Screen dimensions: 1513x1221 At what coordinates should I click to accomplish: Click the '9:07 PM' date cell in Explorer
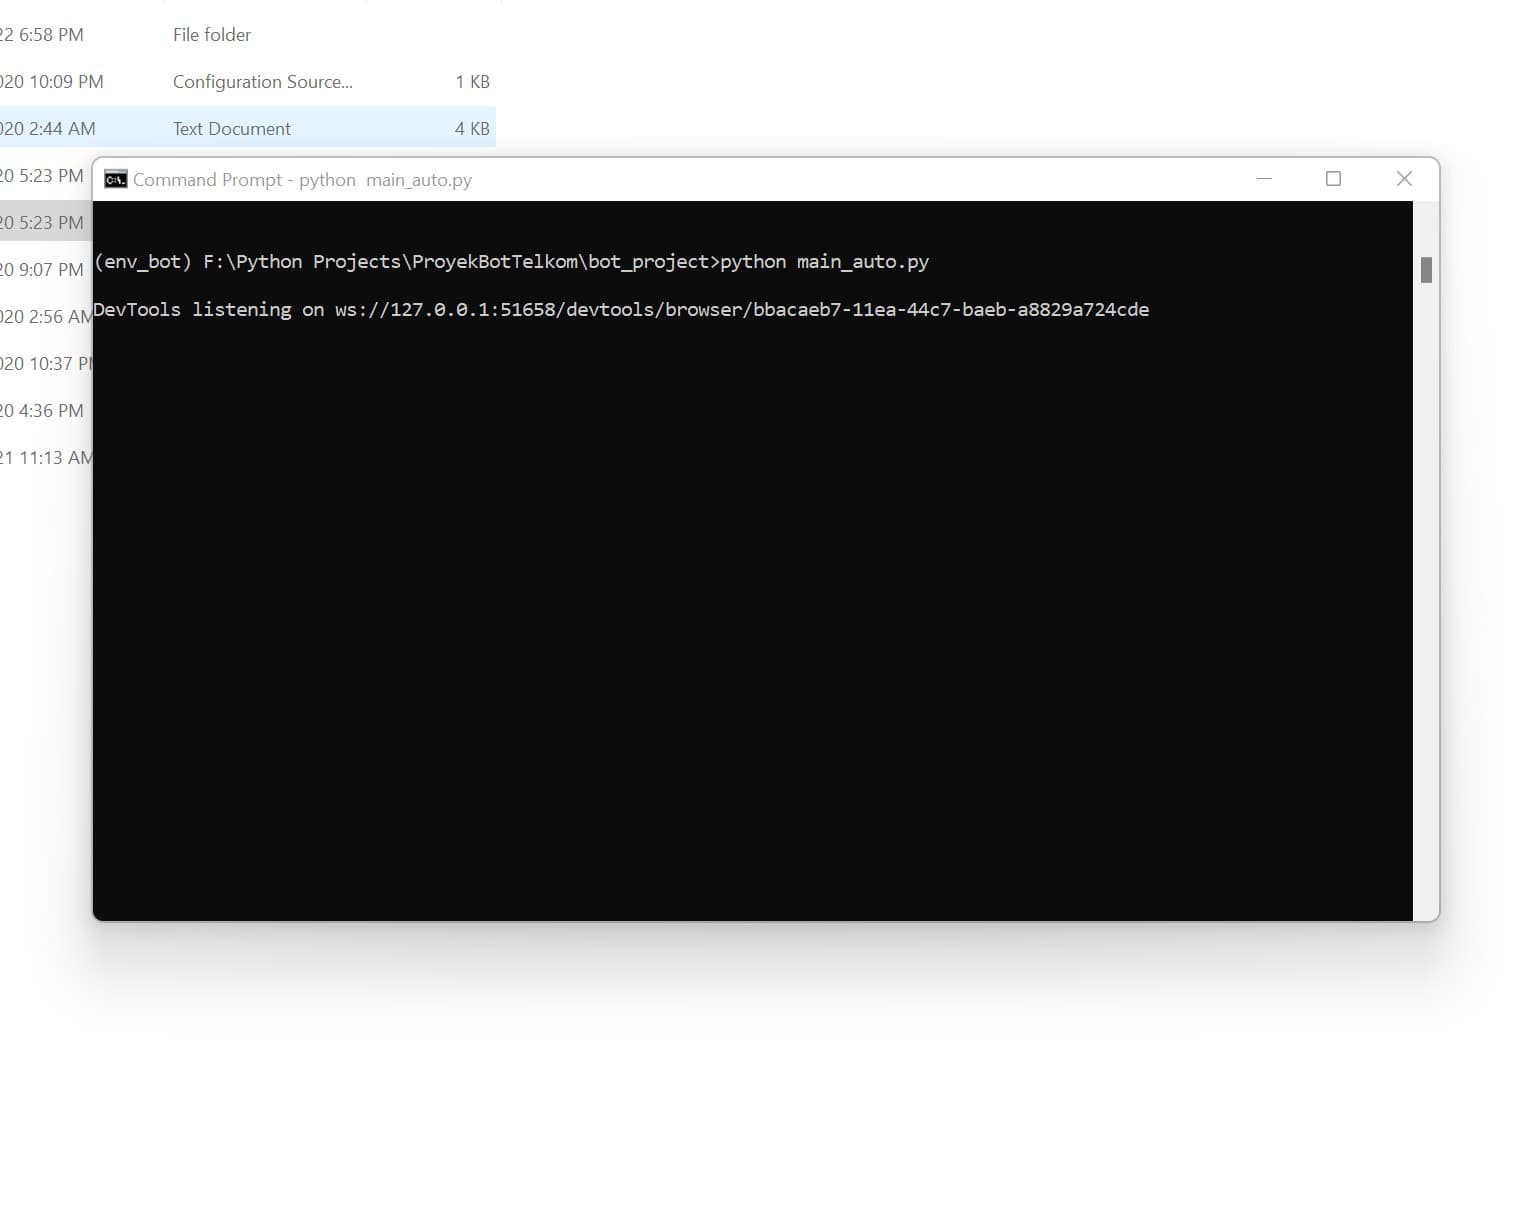pyautogui.click(x=42, y=270)
